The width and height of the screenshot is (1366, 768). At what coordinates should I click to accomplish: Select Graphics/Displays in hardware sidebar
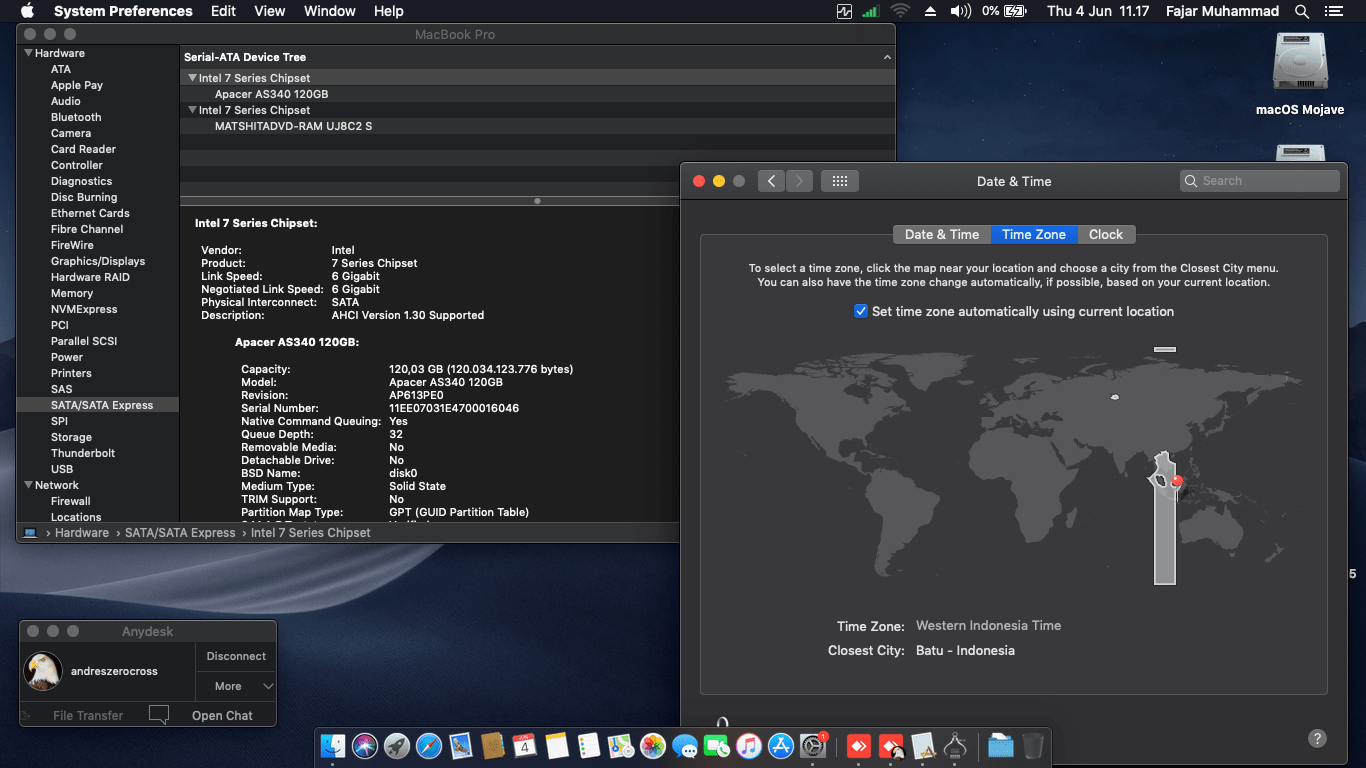point(98,261)
